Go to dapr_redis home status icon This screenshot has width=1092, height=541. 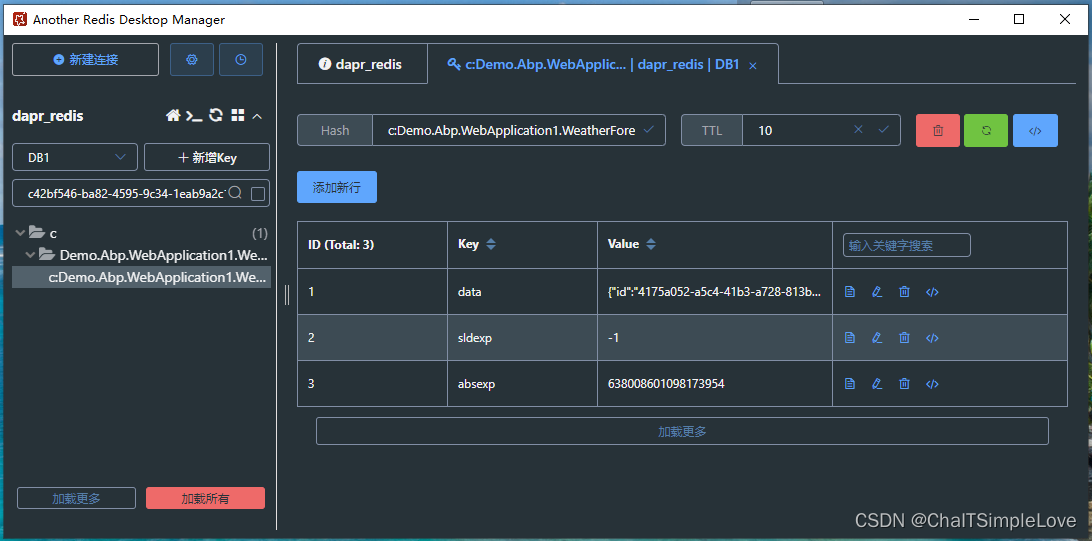[173, 116]
